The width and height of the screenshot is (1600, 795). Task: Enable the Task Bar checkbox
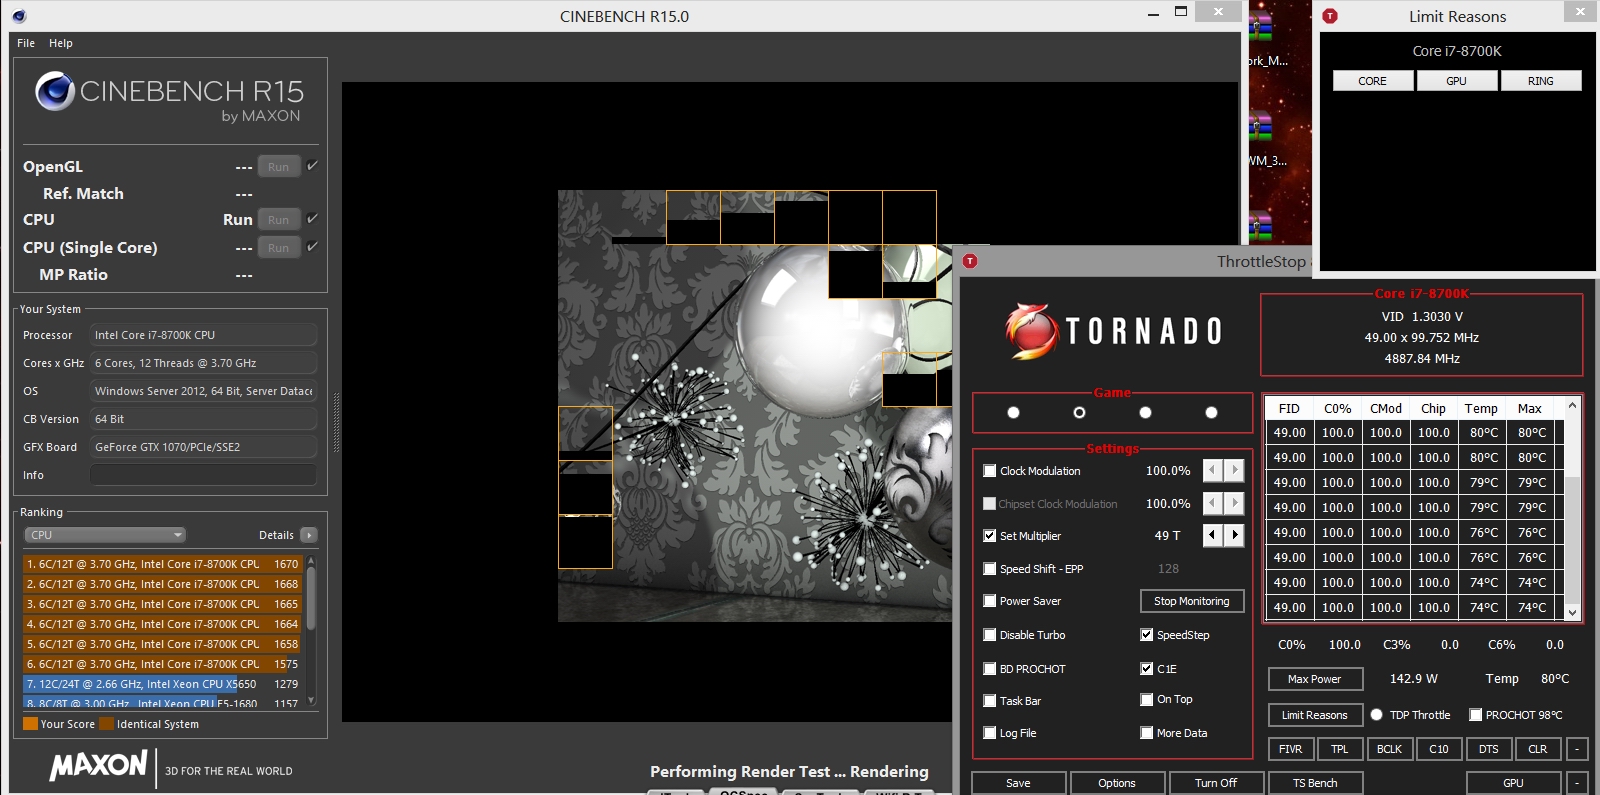point(990,701)
